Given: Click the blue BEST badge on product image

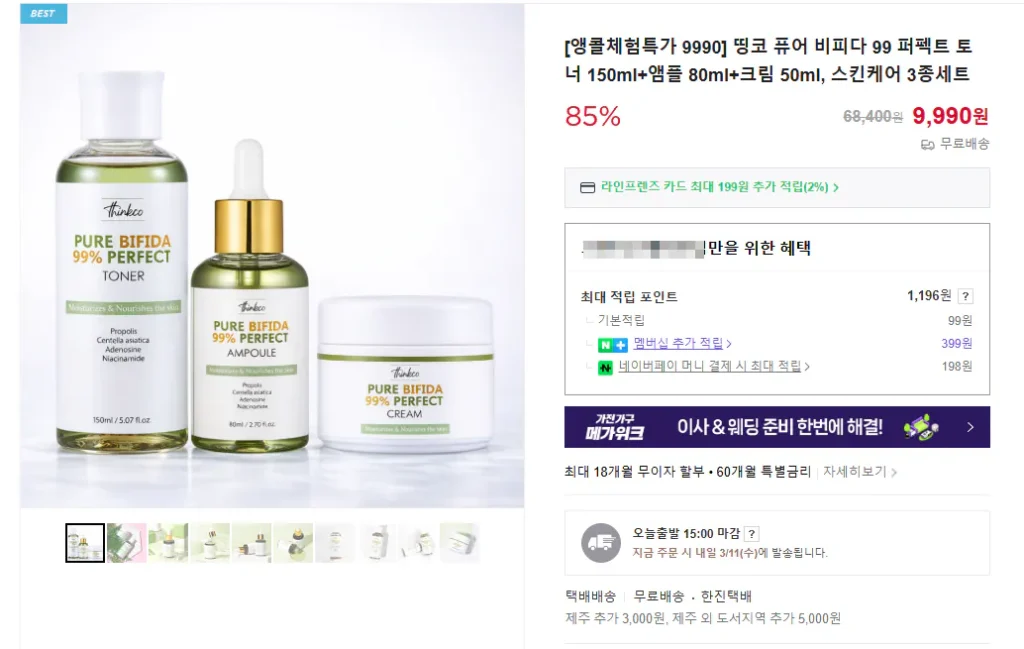Looking at the screenshot, I should point(43,13).
